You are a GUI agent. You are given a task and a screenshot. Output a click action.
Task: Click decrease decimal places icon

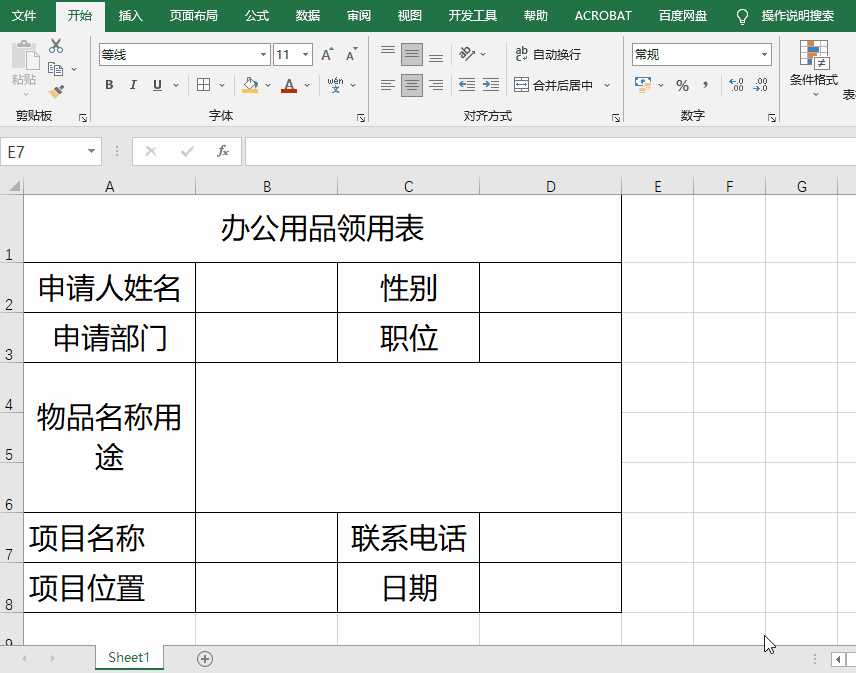[x=760, y=85]
